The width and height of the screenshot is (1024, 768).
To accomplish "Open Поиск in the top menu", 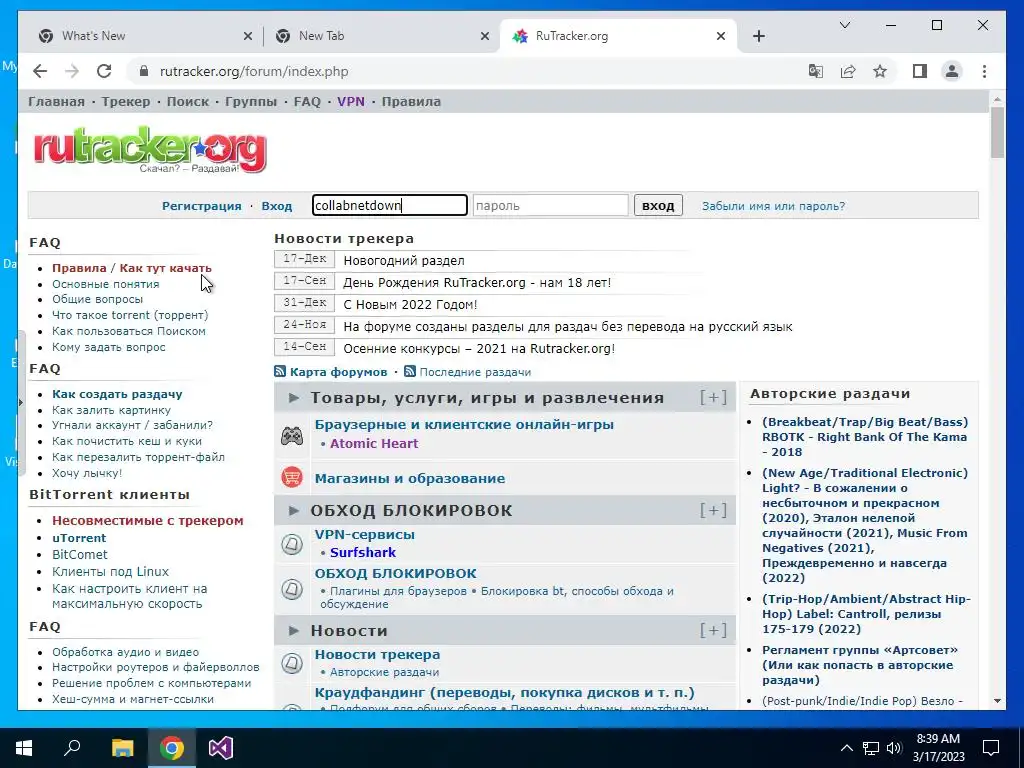I will [x=187, y=101].
